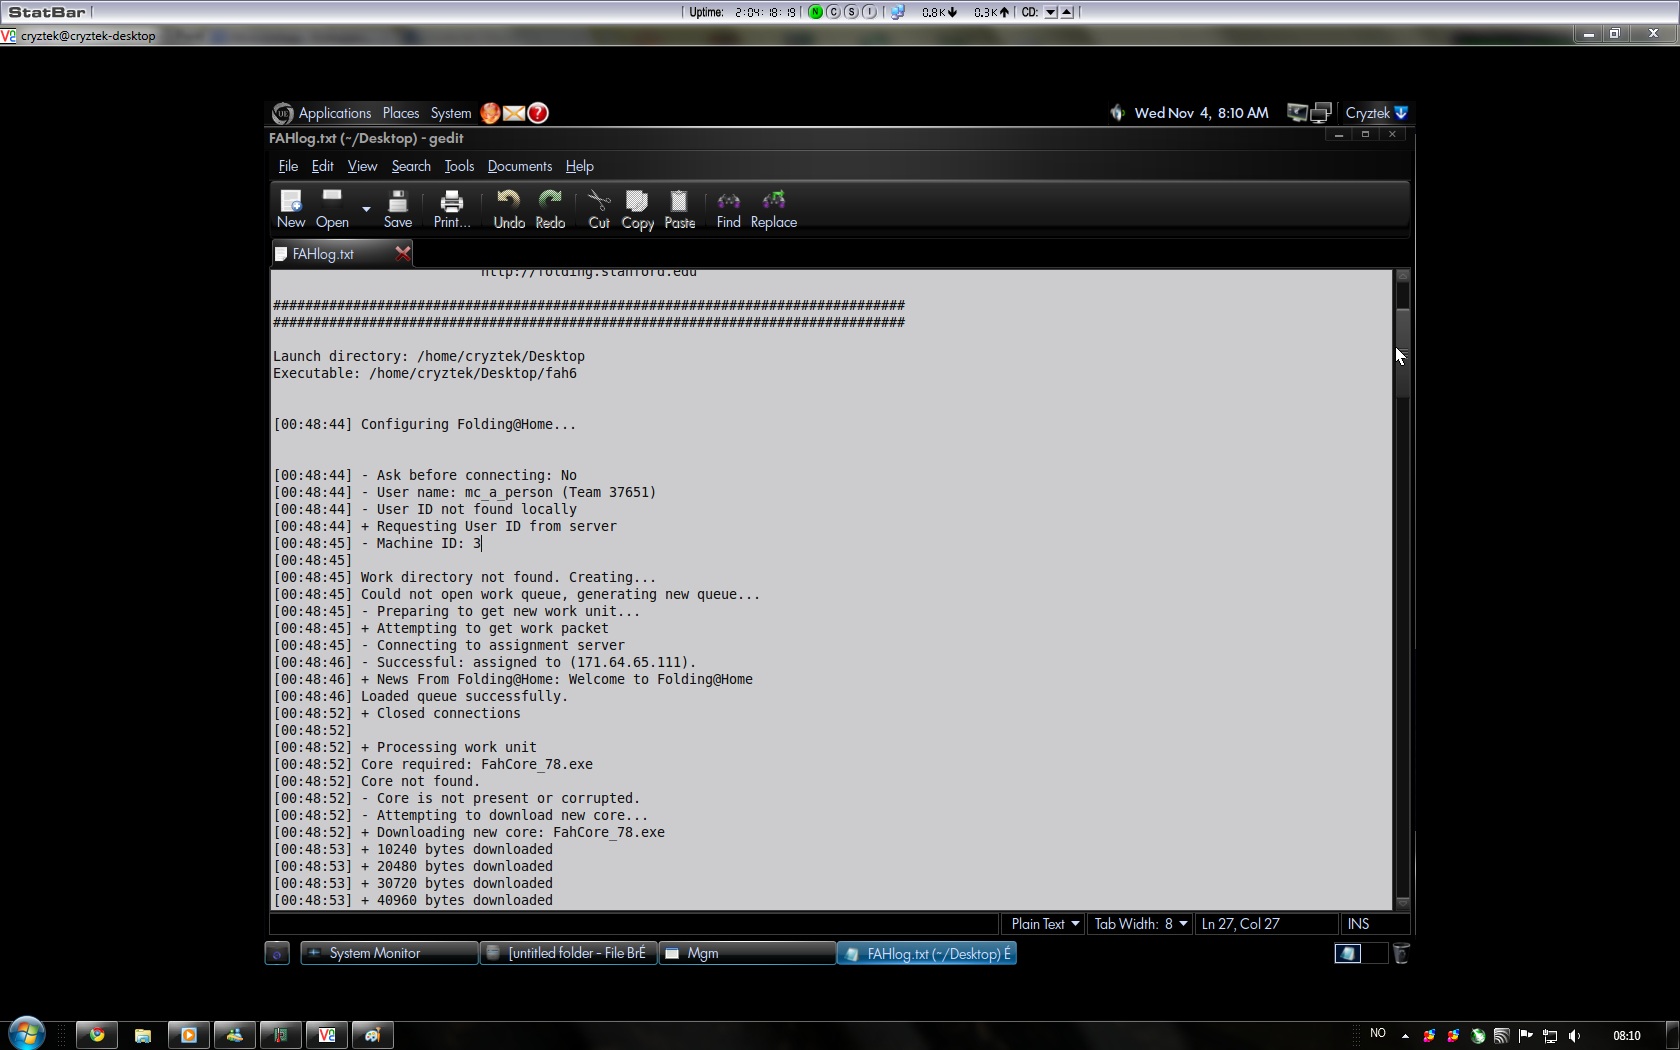
Task: Switch to the Mgm window in taskbar
Action: 747,954
